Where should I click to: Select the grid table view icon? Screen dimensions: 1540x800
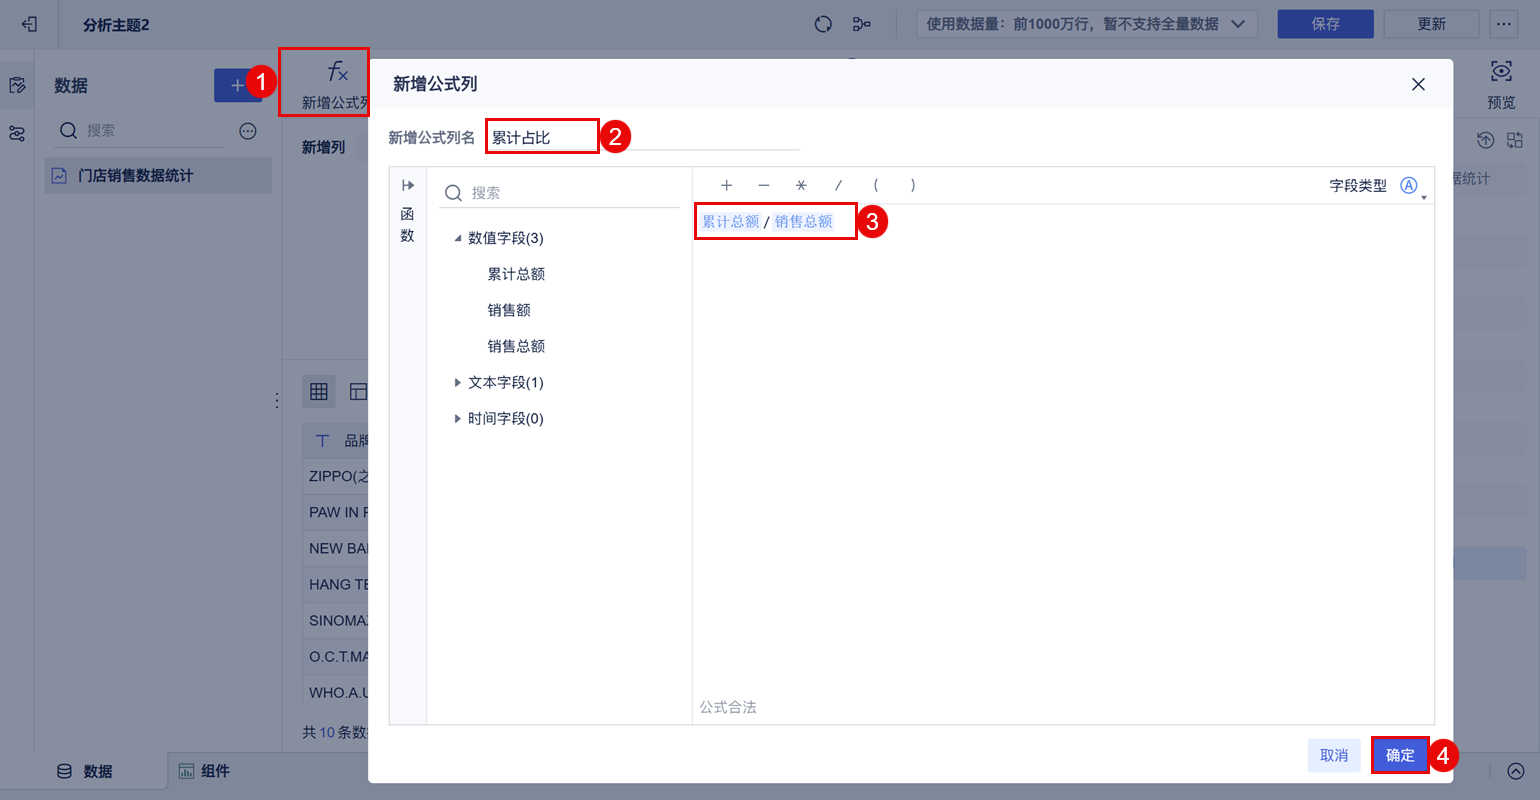[x=318, y=391]
